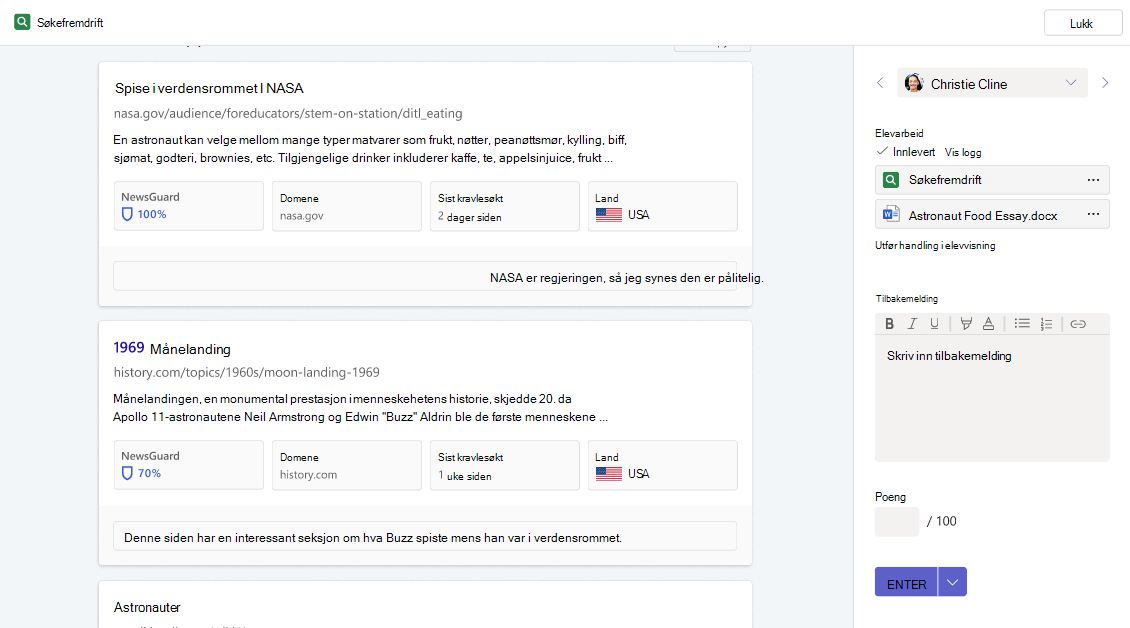Click the Lukk button

click(x=1082, y=23)
